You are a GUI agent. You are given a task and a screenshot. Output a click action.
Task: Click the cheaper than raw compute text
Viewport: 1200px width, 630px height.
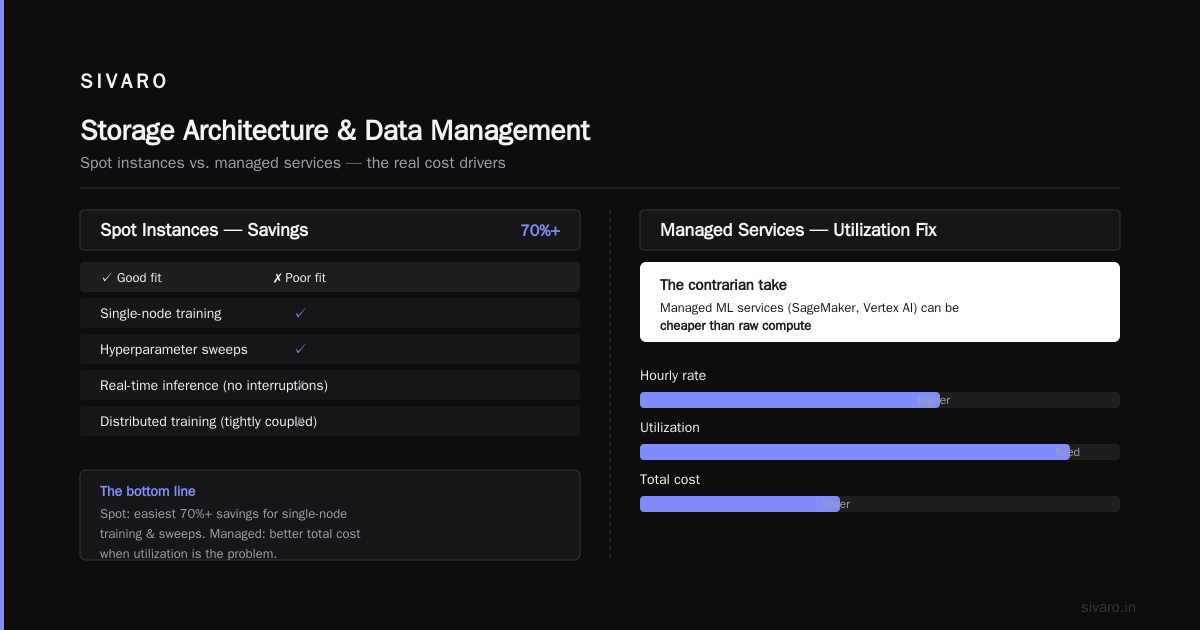tap(735, 326)
